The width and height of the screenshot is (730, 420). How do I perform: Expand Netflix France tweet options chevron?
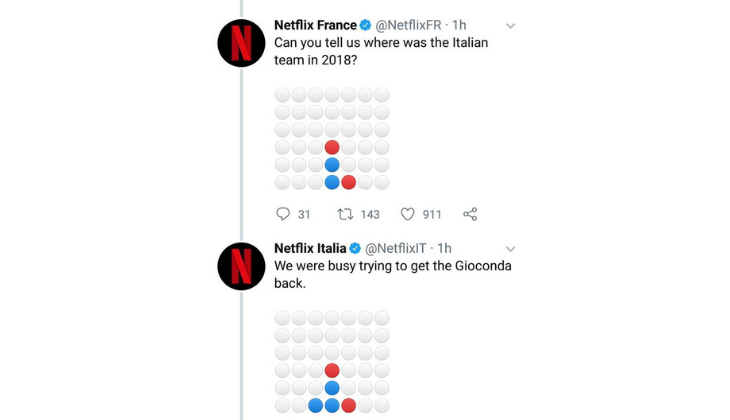tap(510, 26)
